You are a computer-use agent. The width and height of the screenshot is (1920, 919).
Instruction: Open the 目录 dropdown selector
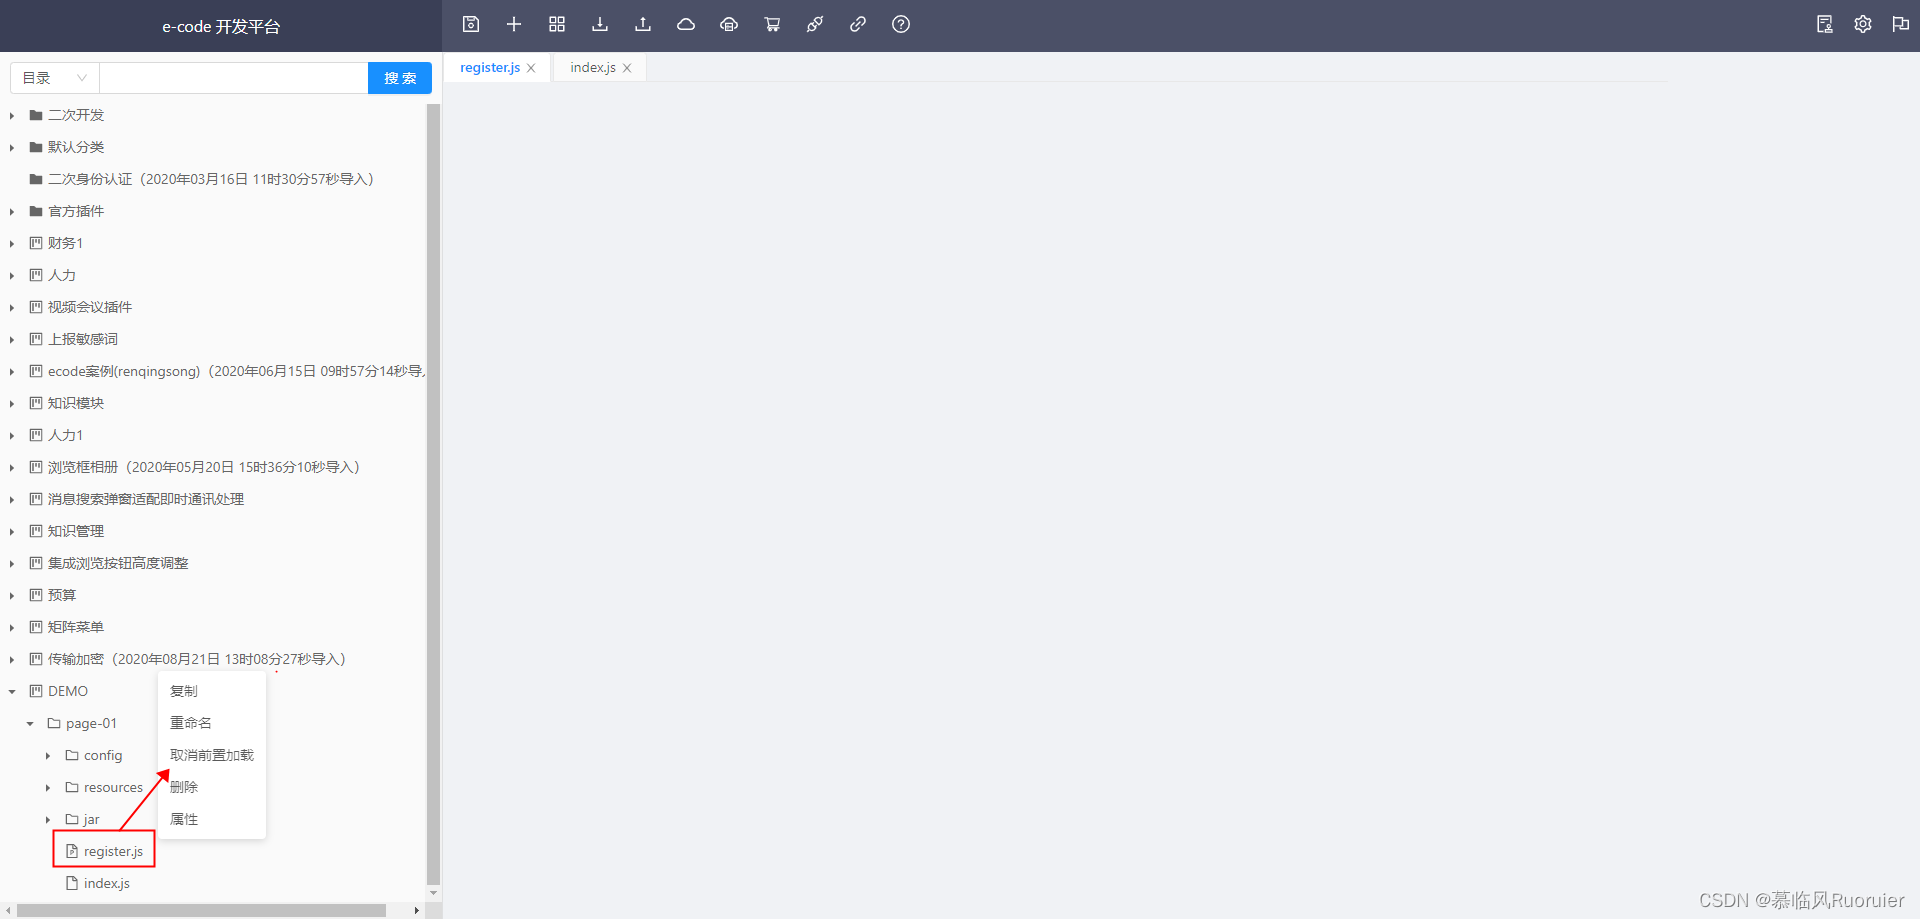coord(54,78)
